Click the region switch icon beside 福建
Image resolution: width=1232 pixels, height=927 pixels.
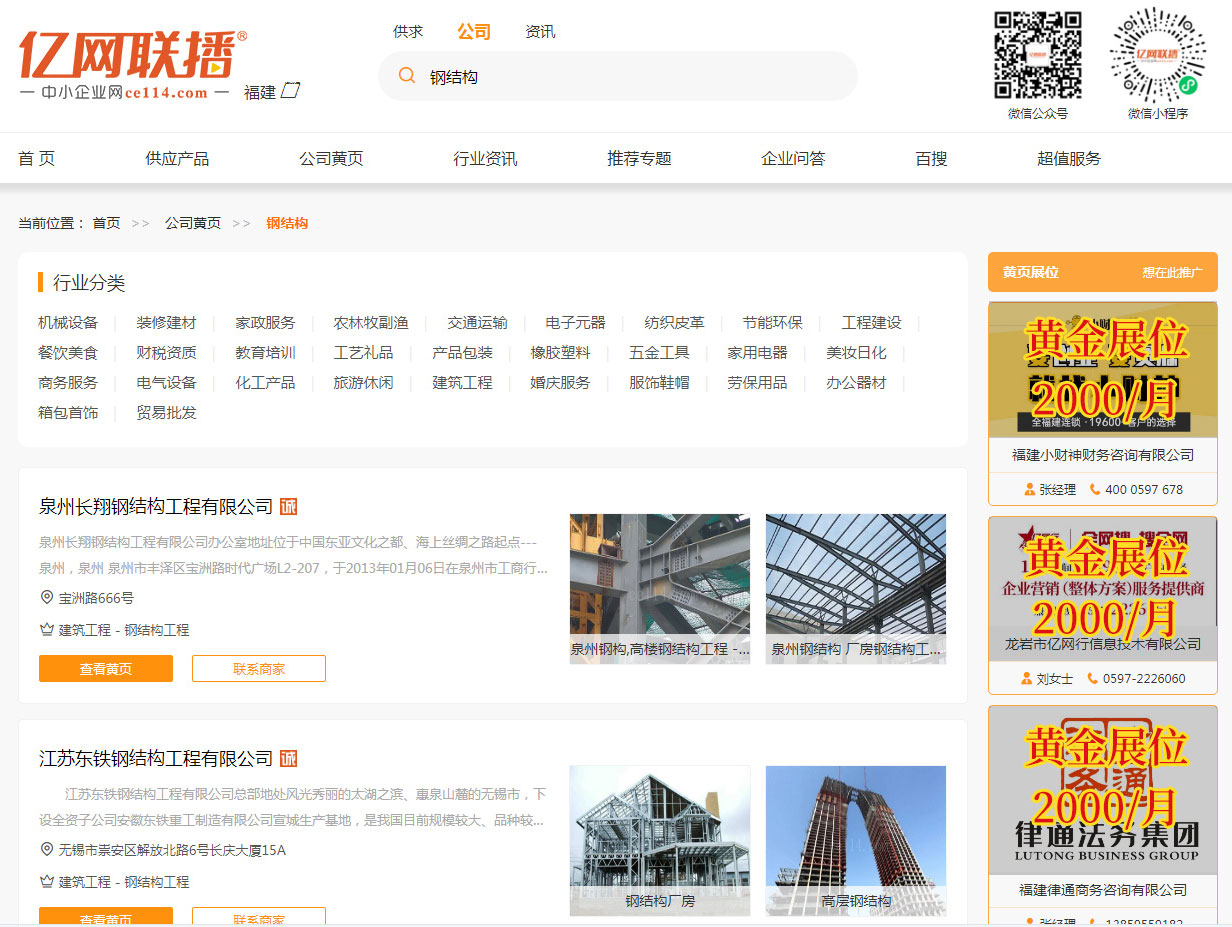click(x=290, y=91)
